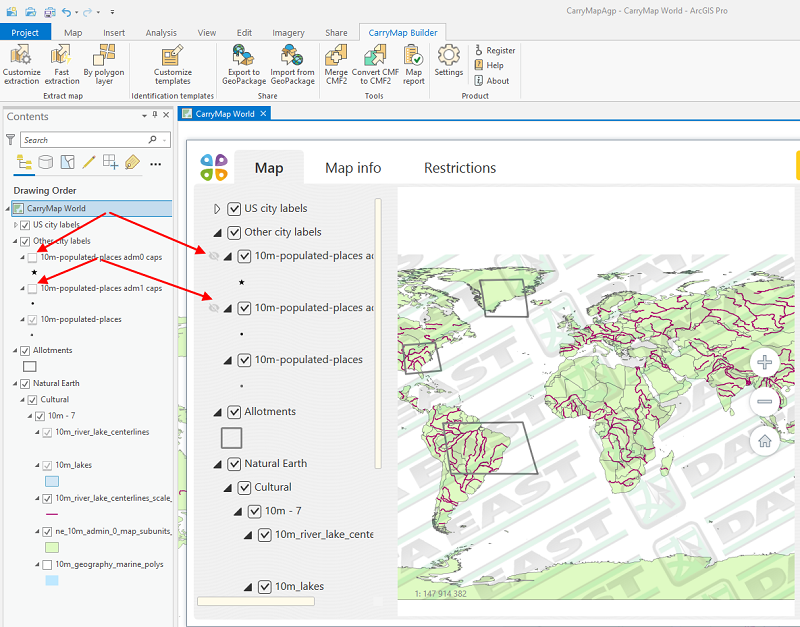Uncheck Other city labels in Map tab
800x627 pixels.
point(234,233)
